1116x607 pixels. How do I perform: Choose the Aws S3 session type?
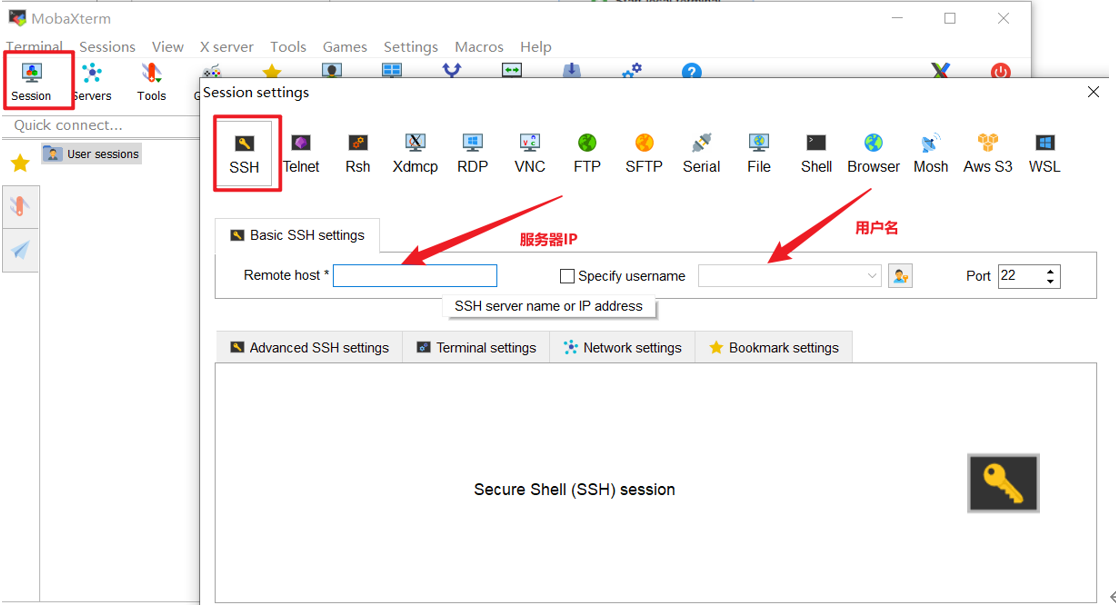[988, 153]
